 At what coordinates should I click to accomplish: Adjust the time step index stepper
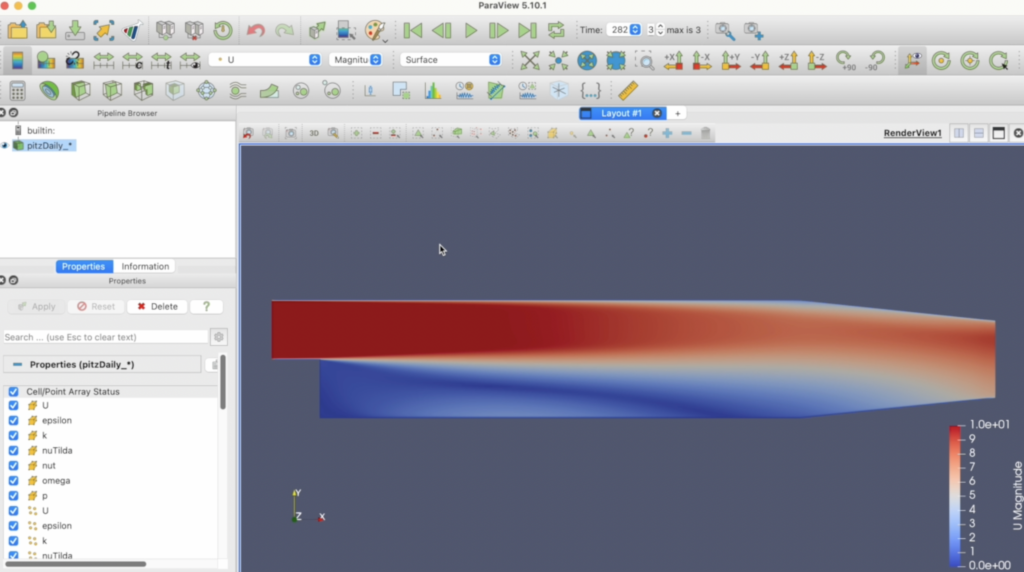click(660, 30)
